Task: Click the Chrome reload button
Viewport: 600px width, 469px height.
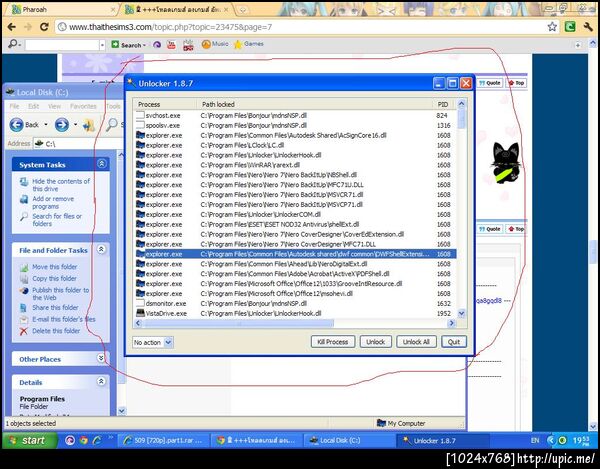Action: pos(44,27)
